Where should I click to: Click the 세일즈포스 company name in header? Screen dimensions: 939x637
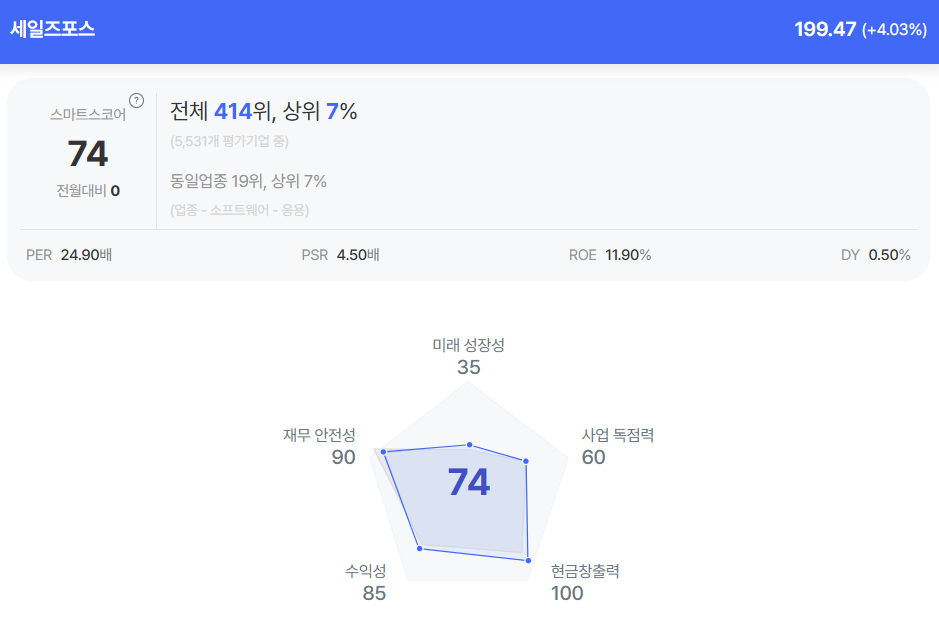52,29
